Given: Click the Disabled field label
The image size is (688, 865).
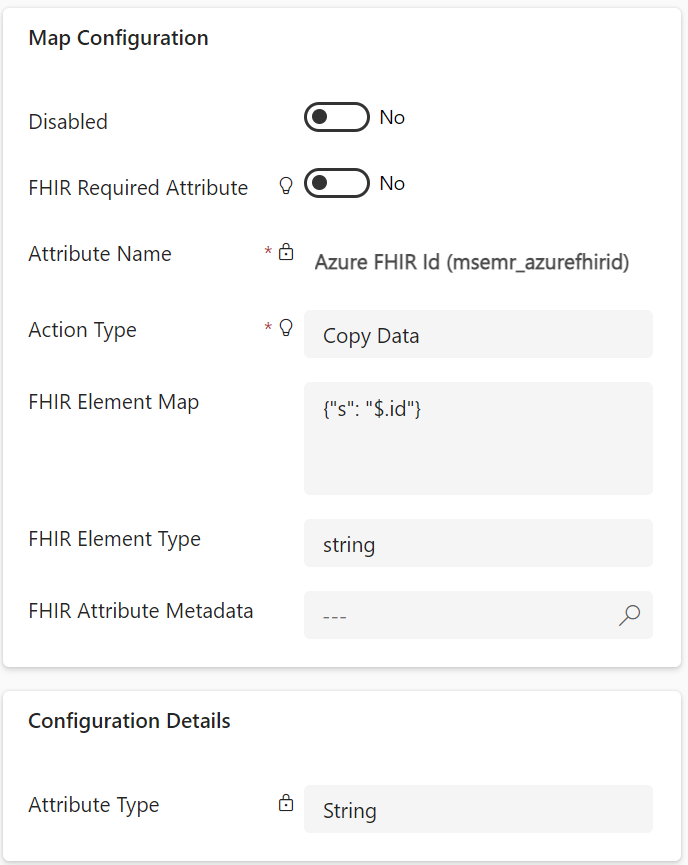Looking at the screenshot, I should pos(68,122).
